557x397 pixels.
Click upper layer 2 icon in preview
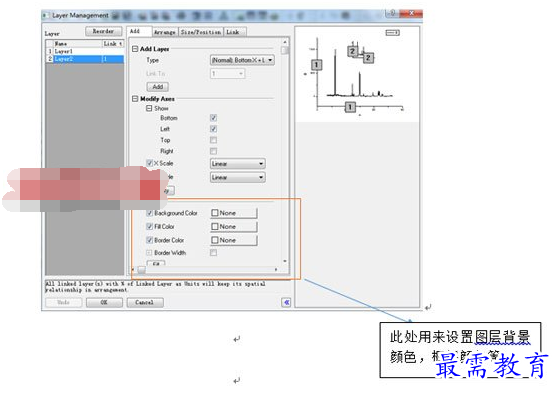pyautogui.click(x=352, y=51)
